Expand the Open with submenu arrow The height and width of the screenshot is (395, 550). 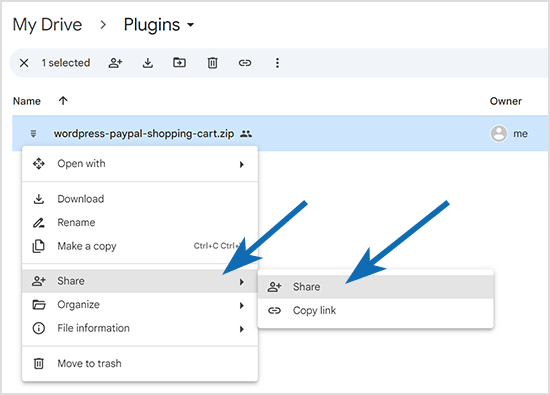pyautogui.click(x=241, y=164)
